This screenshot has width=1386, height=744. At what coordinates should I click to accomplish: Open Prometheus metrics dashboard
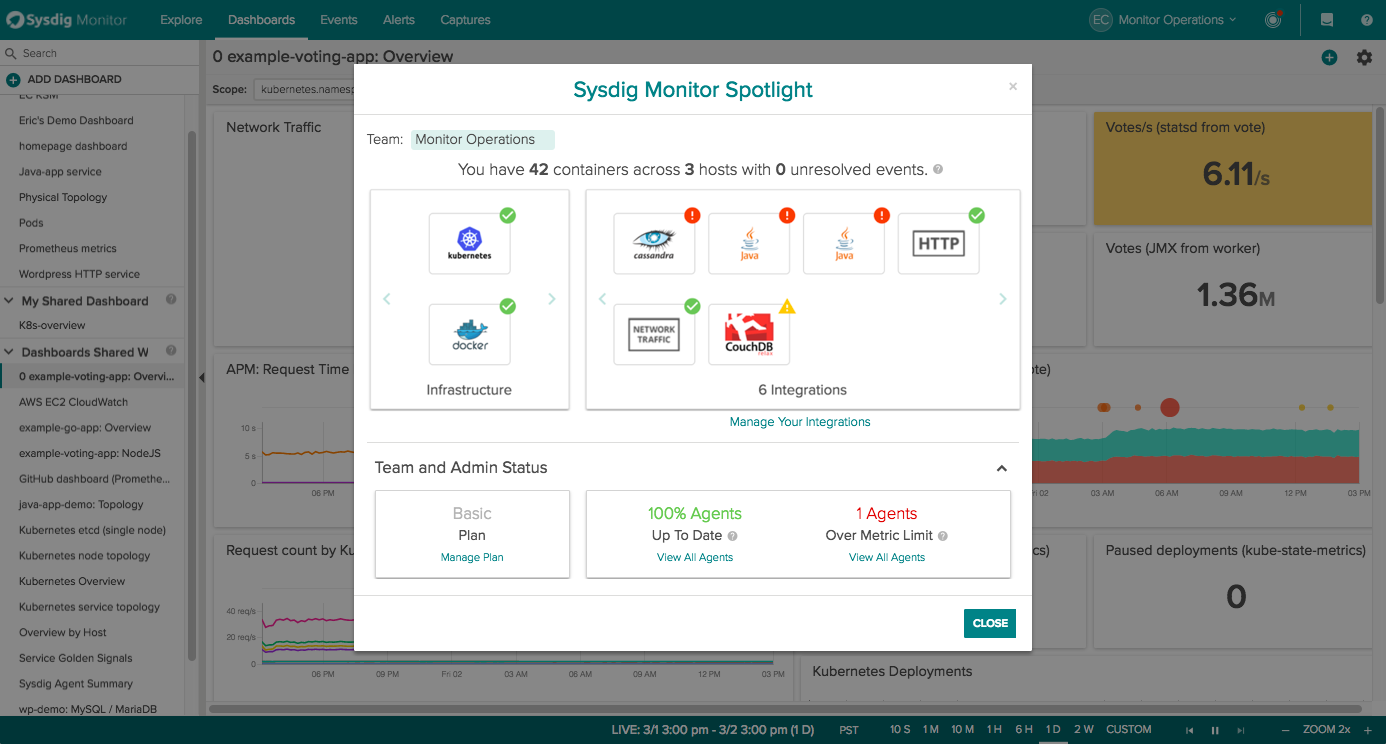click(x=68, y=248)
